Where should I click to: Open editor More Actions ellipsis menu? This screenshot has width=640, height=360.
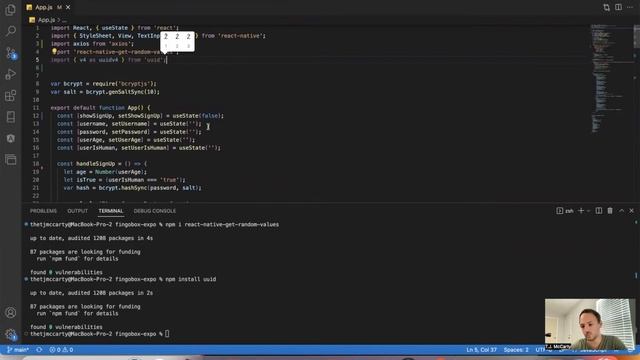pos(630,7)
